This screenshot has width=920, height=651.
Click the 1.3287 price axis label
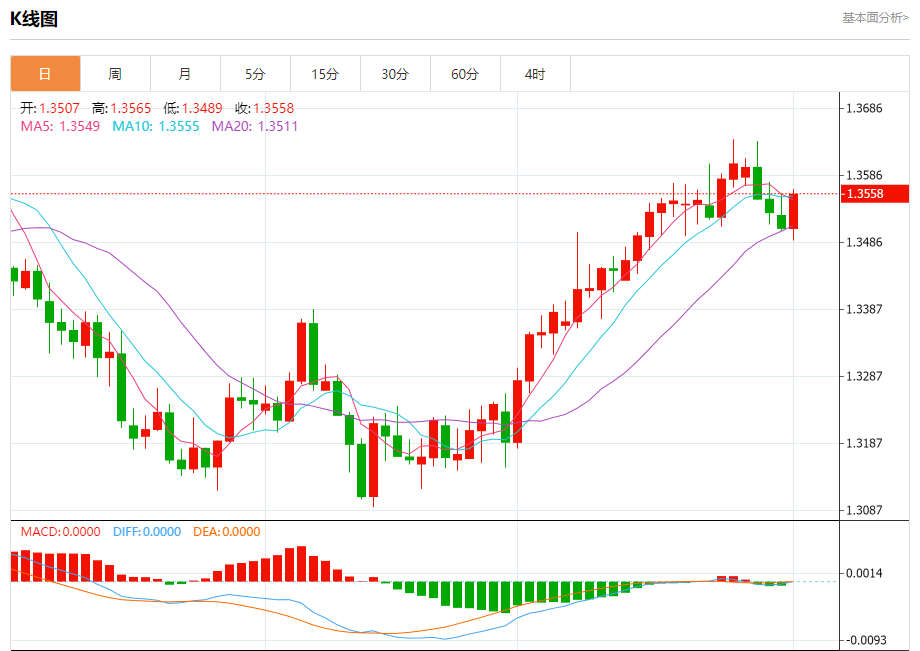(864, 376)
